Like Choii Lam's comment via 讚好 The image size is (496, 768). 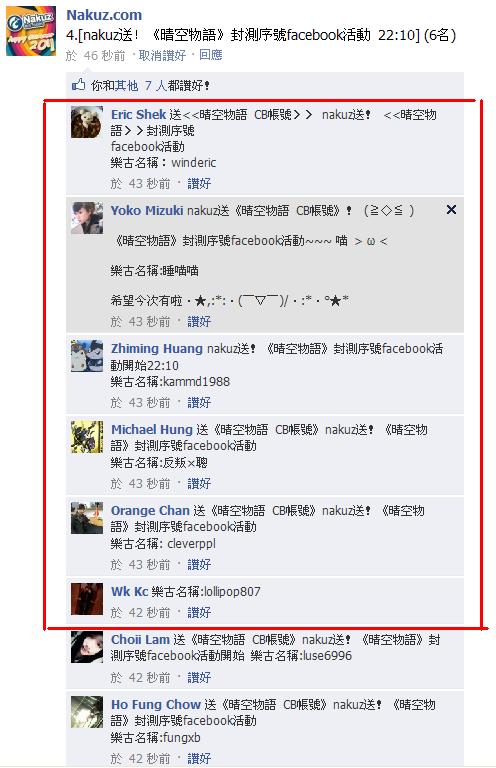coord(199,677)
